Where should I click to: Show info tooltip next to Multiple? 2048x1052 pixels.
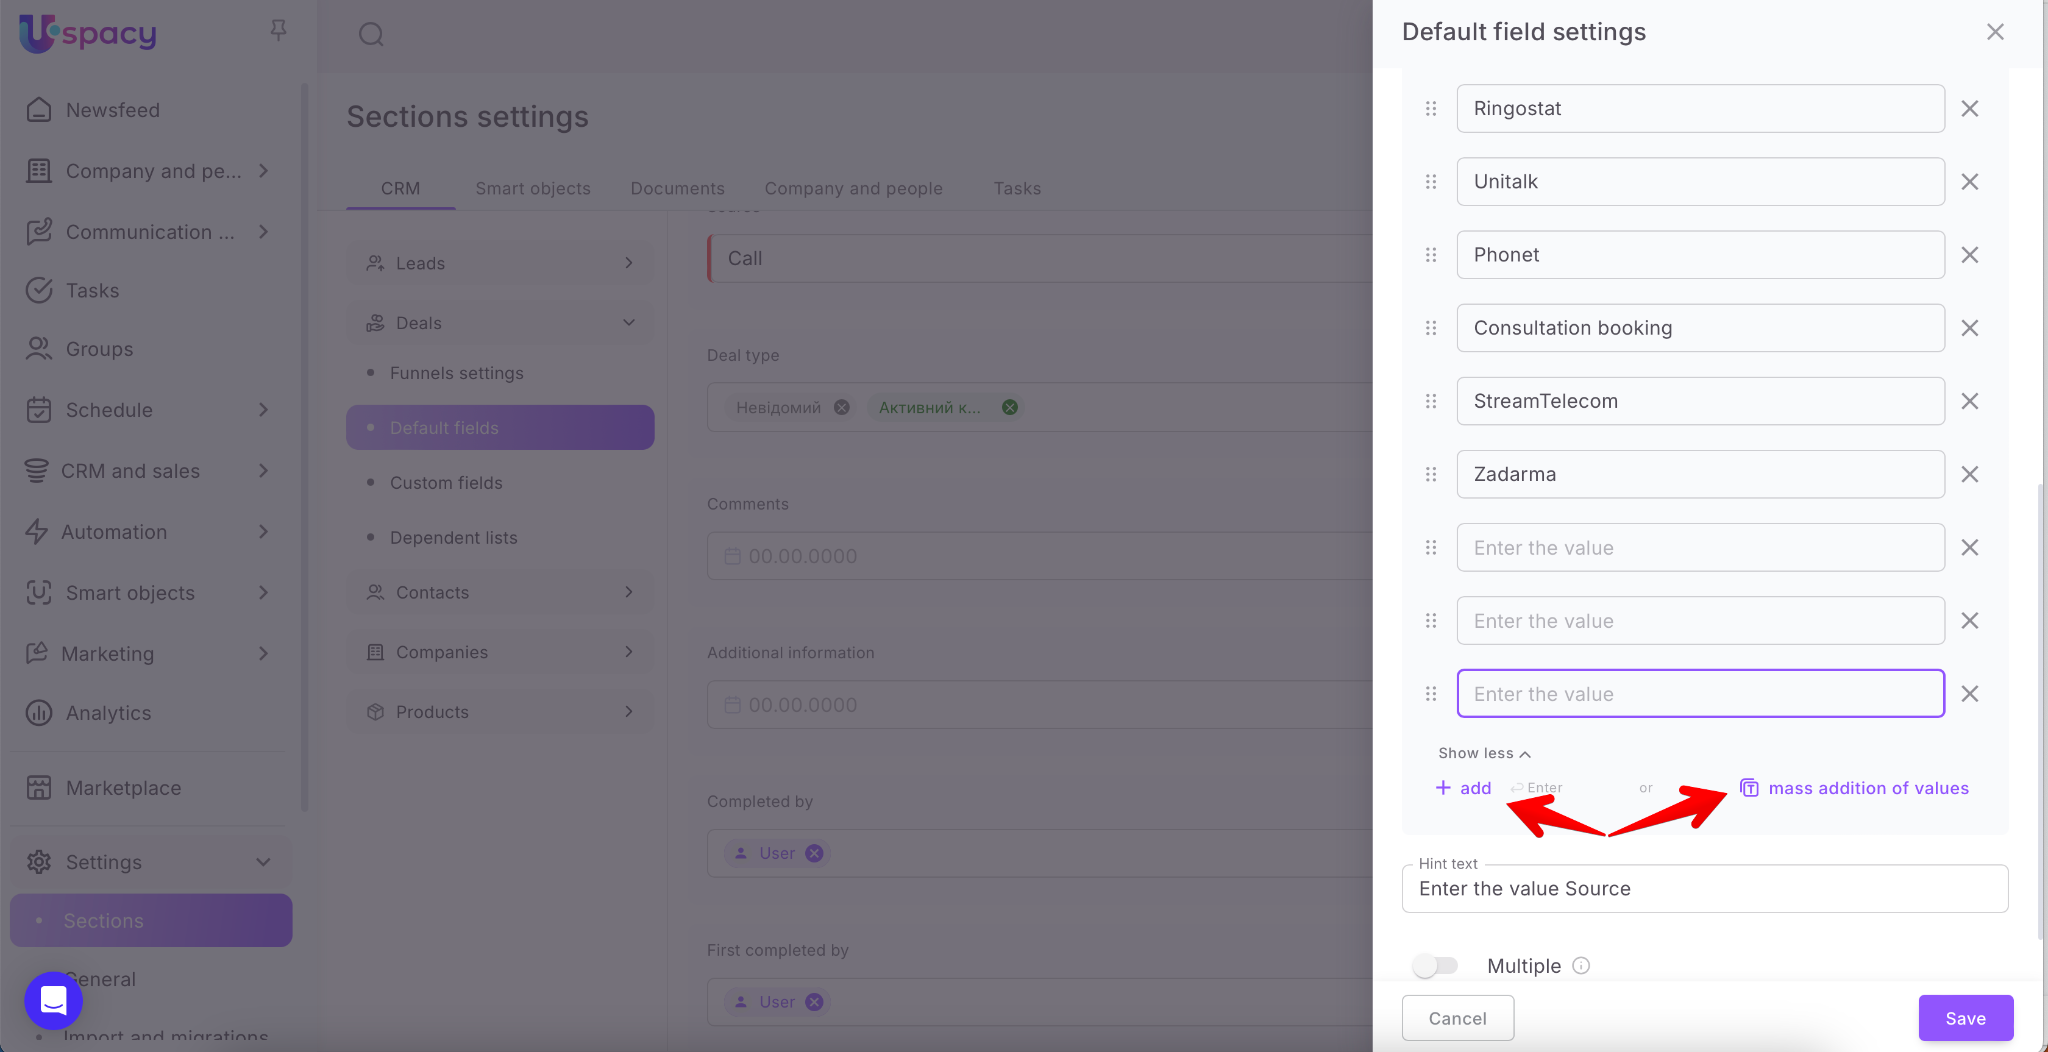(1581, 966)
